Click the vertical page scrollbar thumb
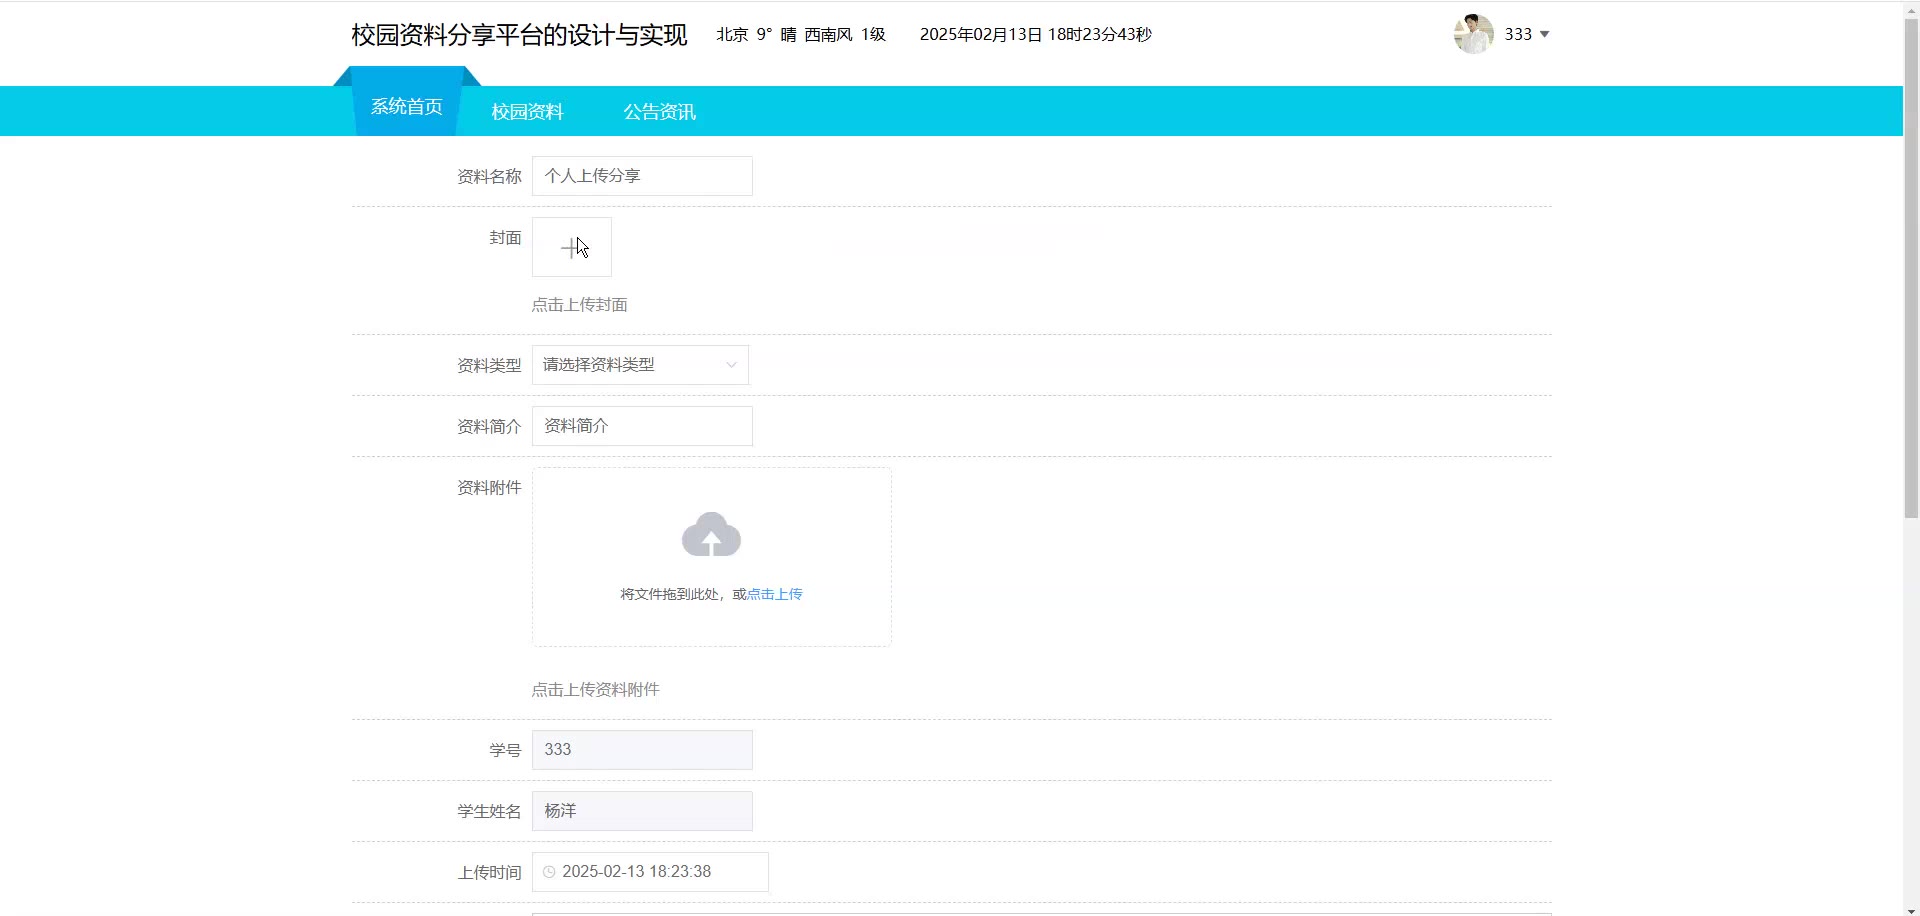 point(1911,270)
